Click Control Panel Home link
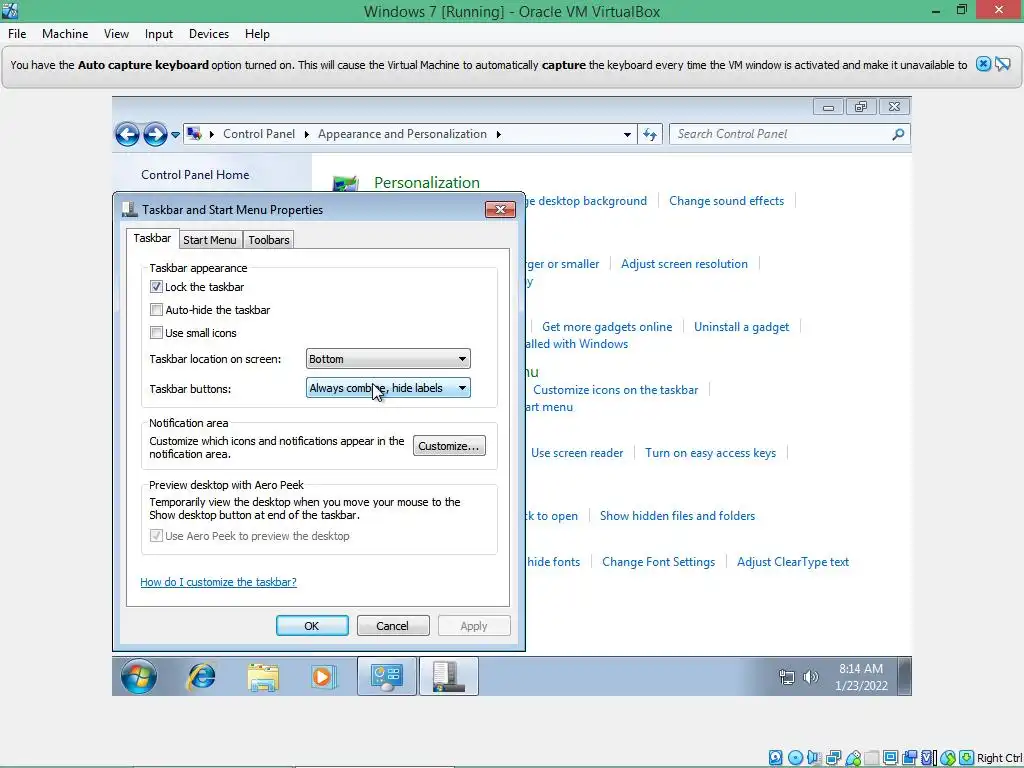Screen dimensions: 1024x768 tap(195, 174)
